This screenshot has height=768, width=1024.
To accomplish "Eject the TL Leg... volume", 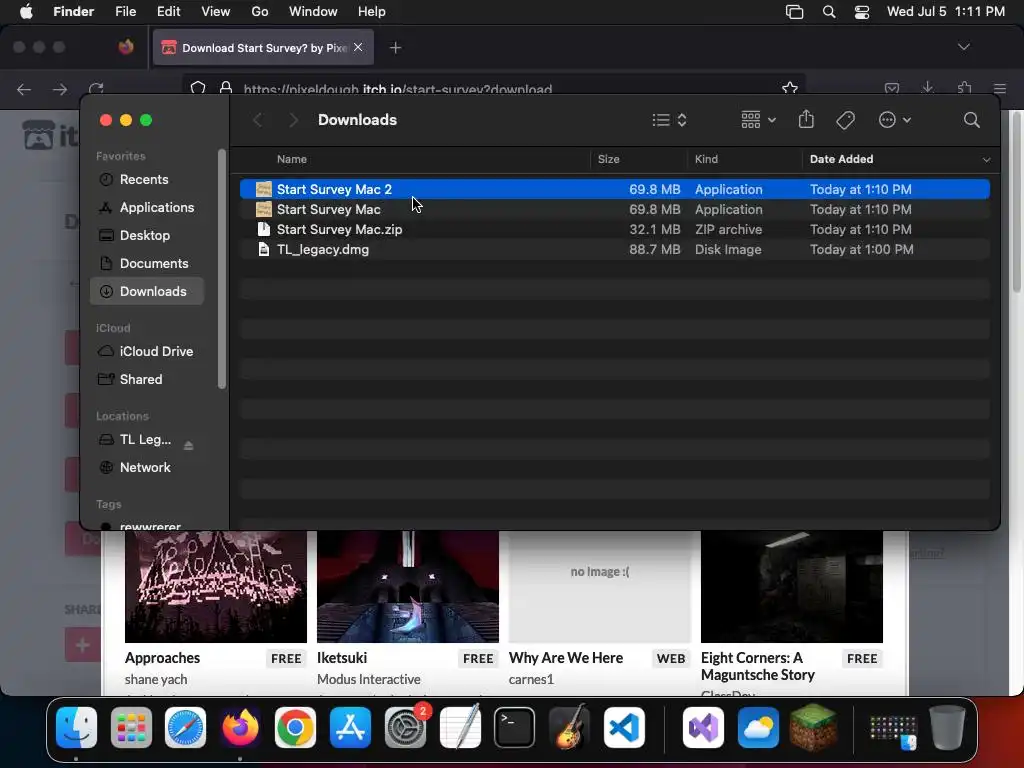I will click(x=189, y=445).
